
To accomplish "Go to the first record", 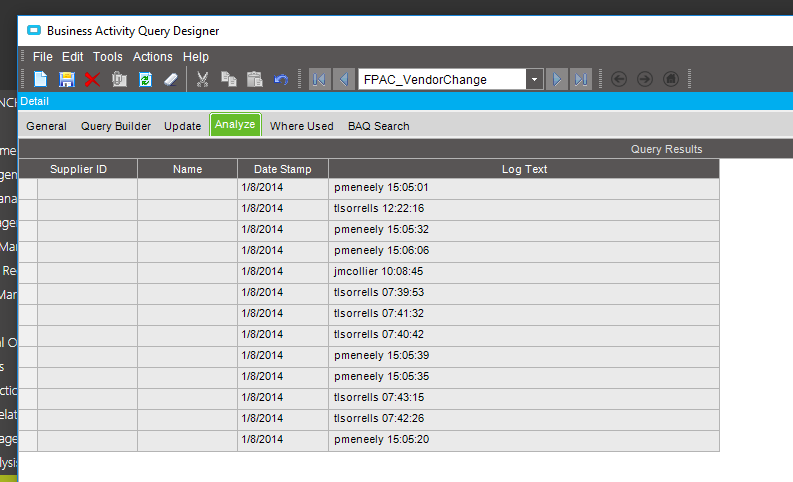I will (320, 79).
